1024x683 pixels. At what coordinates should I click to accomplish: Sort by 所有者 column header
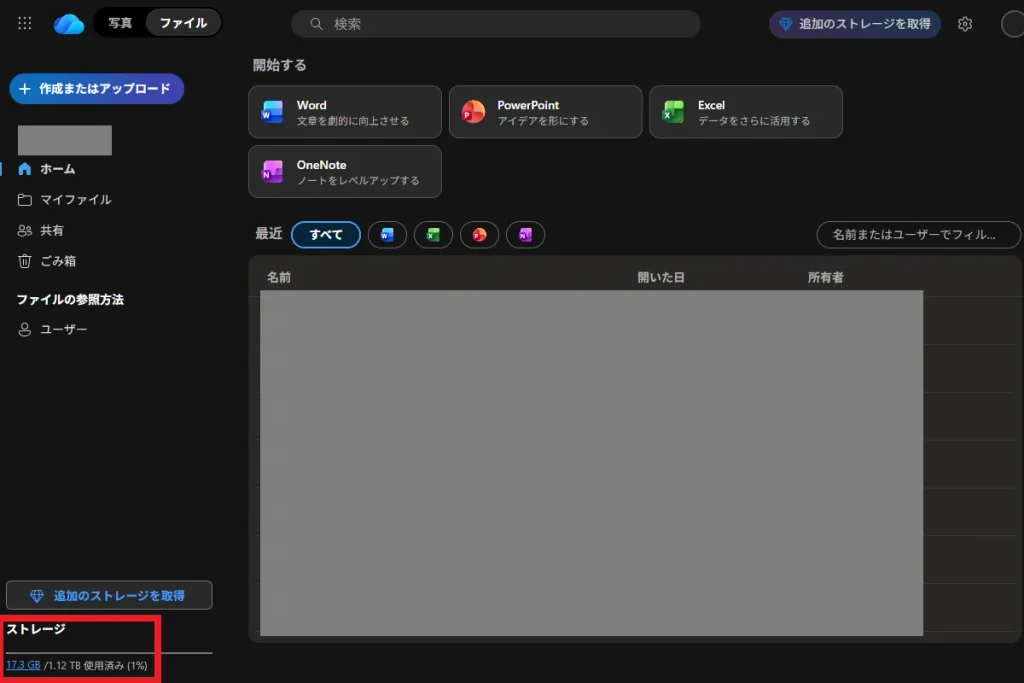pyautogui.click(x=825, y=278)
